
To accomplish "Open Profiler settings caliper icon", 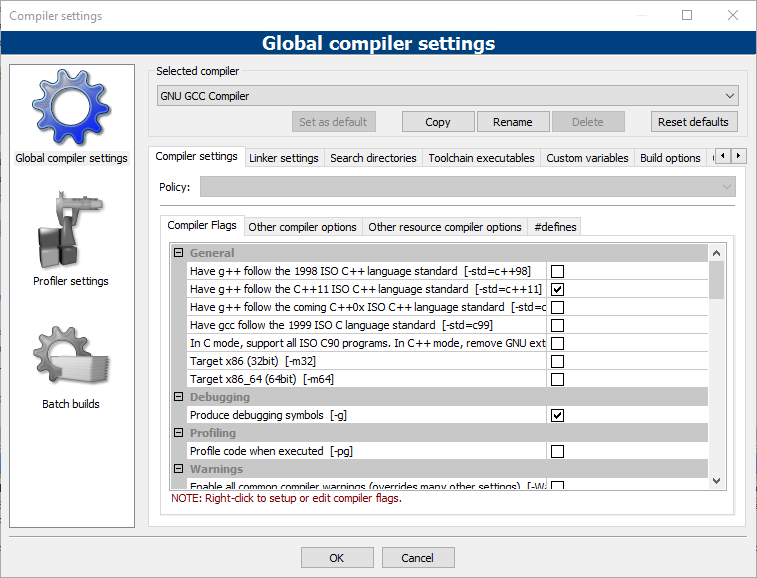I will (70, 229).
